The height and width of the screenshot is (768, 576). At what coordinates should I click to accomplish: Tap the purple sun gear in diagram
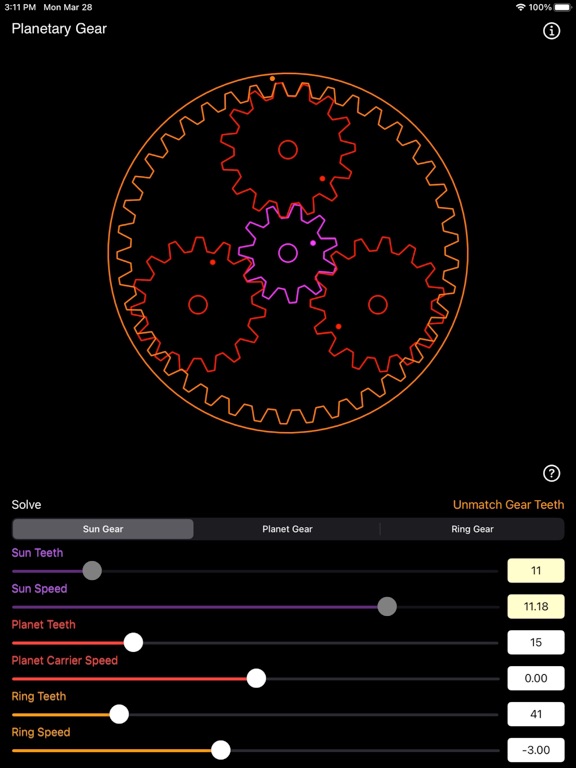point(288,253)
